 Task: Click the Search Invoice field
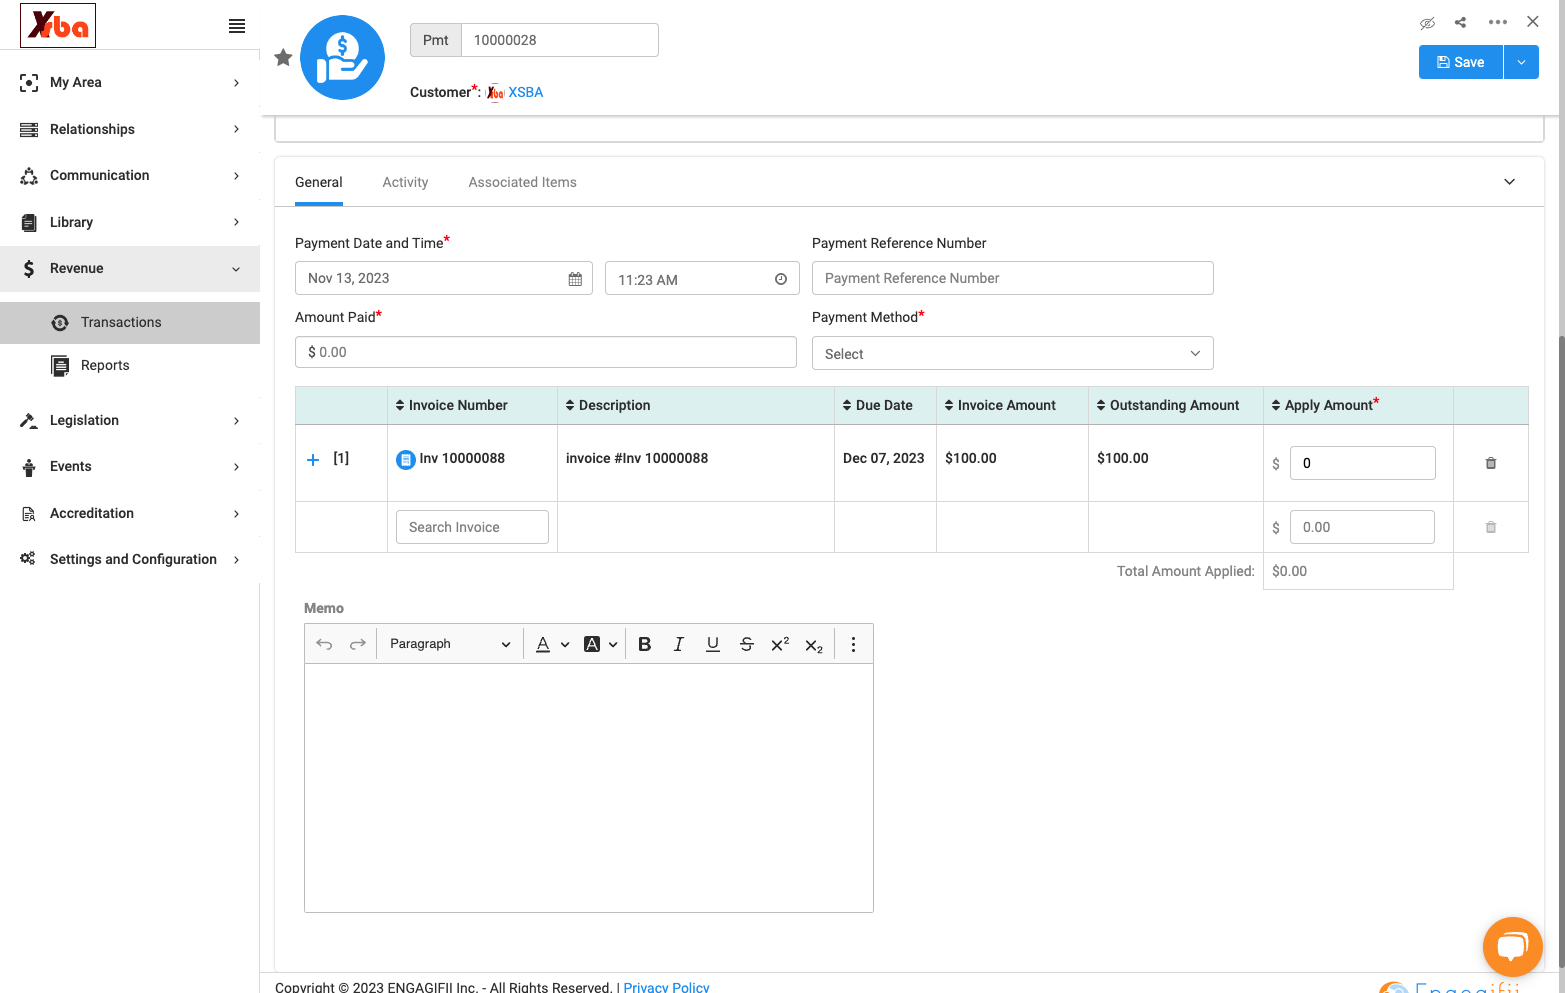tap(472, 527)
